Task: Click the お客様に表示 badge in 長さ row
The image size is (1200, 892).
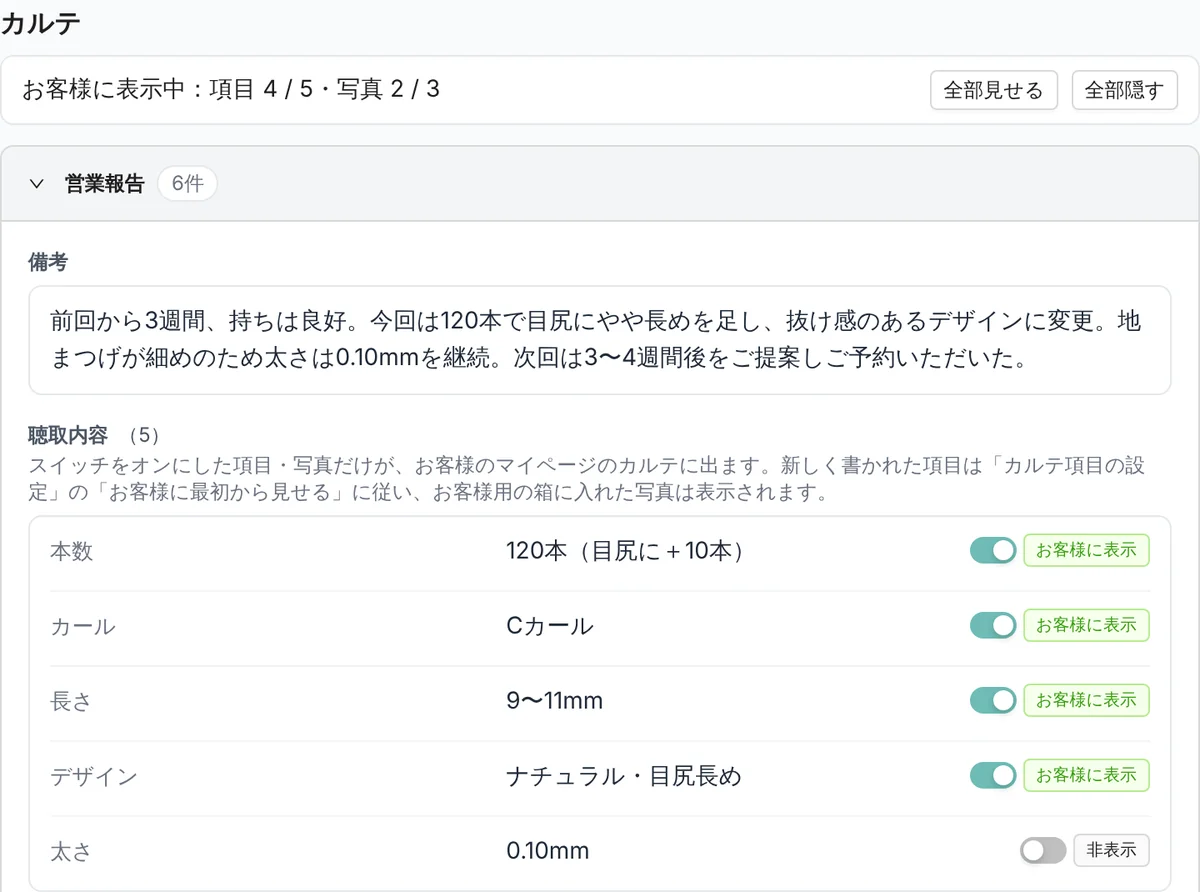Action: tap(1086, 700)
